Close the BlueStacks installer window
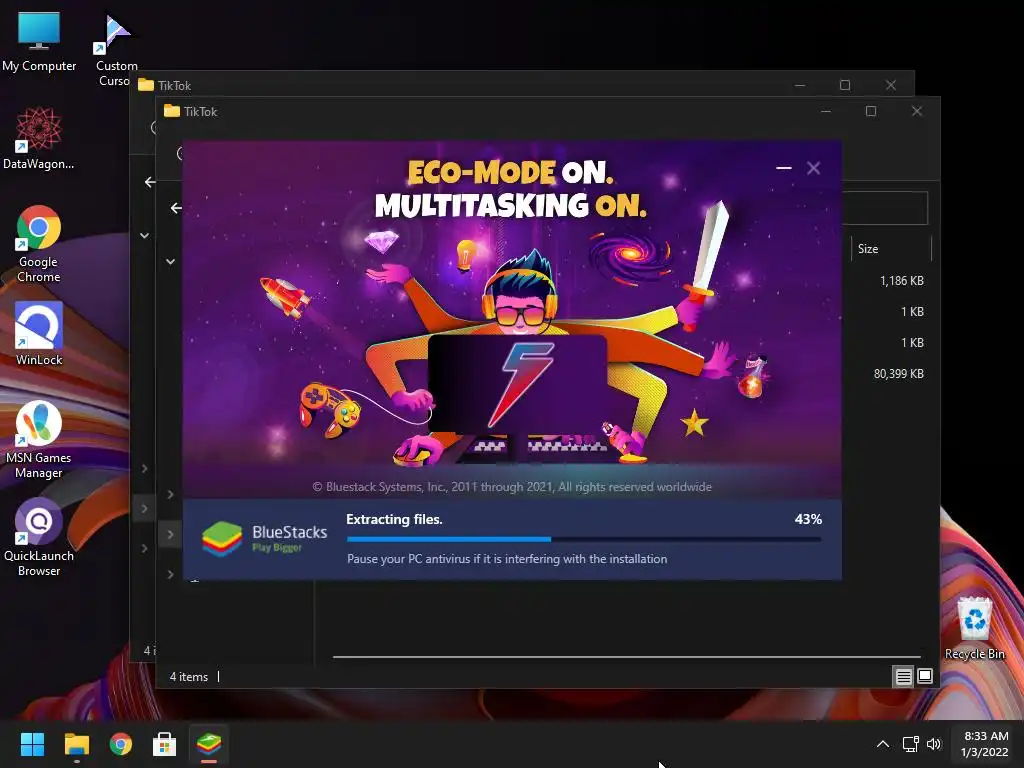 pyautogui.click(x=813, y=168)
